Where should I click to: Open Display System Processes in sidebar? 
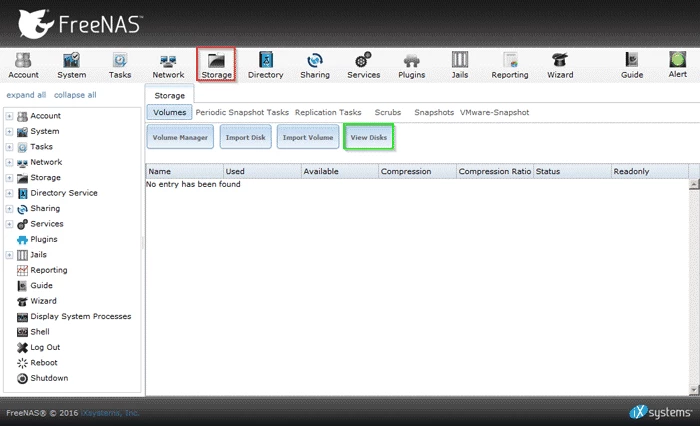point(74,317)
